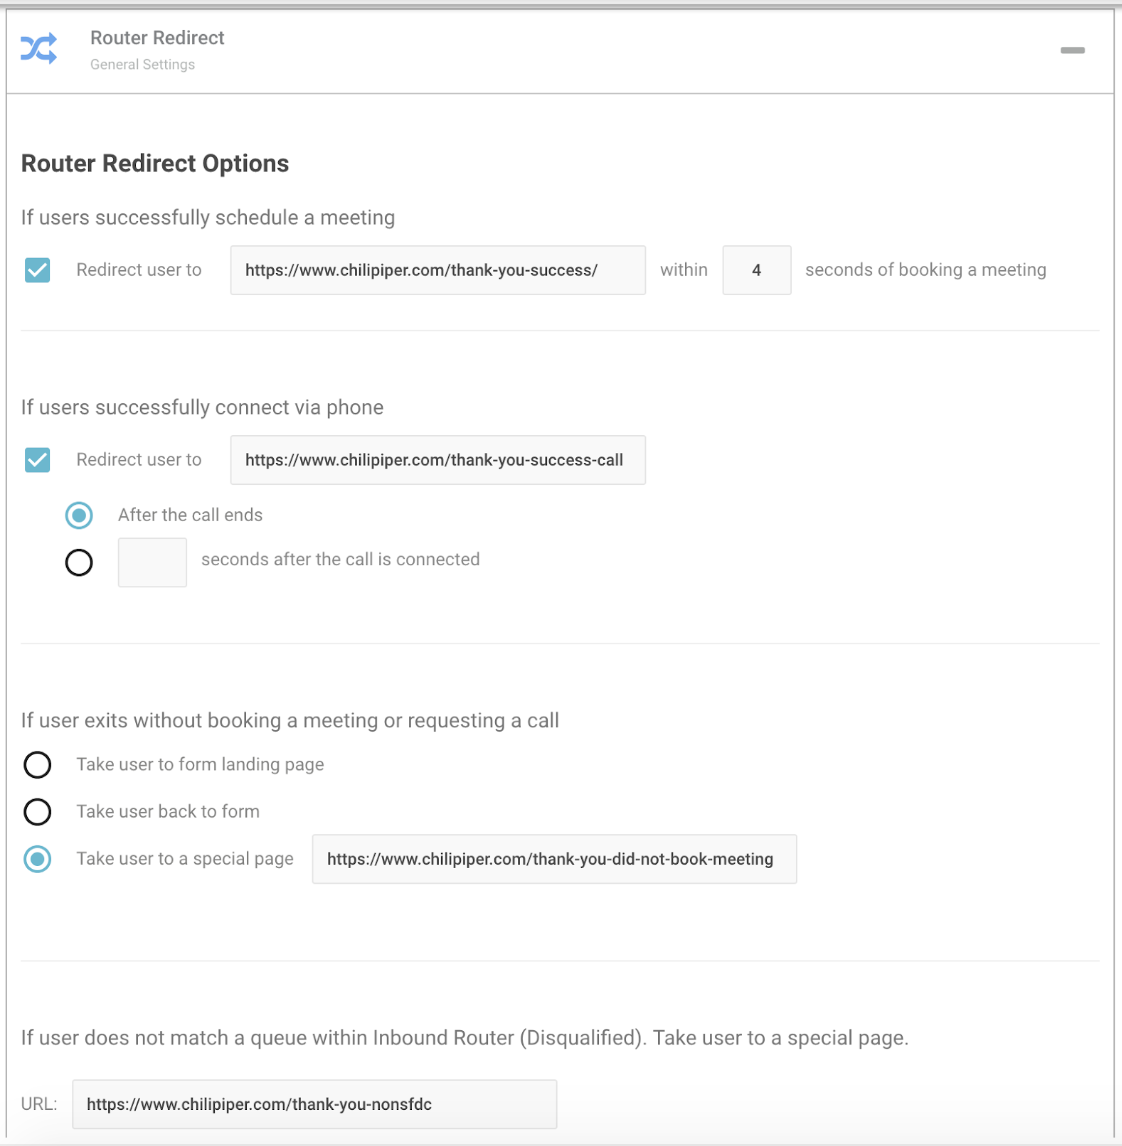Image resolution: width=1122 pixels, height=1146 pixels.
Task: Uncheck redirect after scheduling a meeting
Action: click(37, 270)
